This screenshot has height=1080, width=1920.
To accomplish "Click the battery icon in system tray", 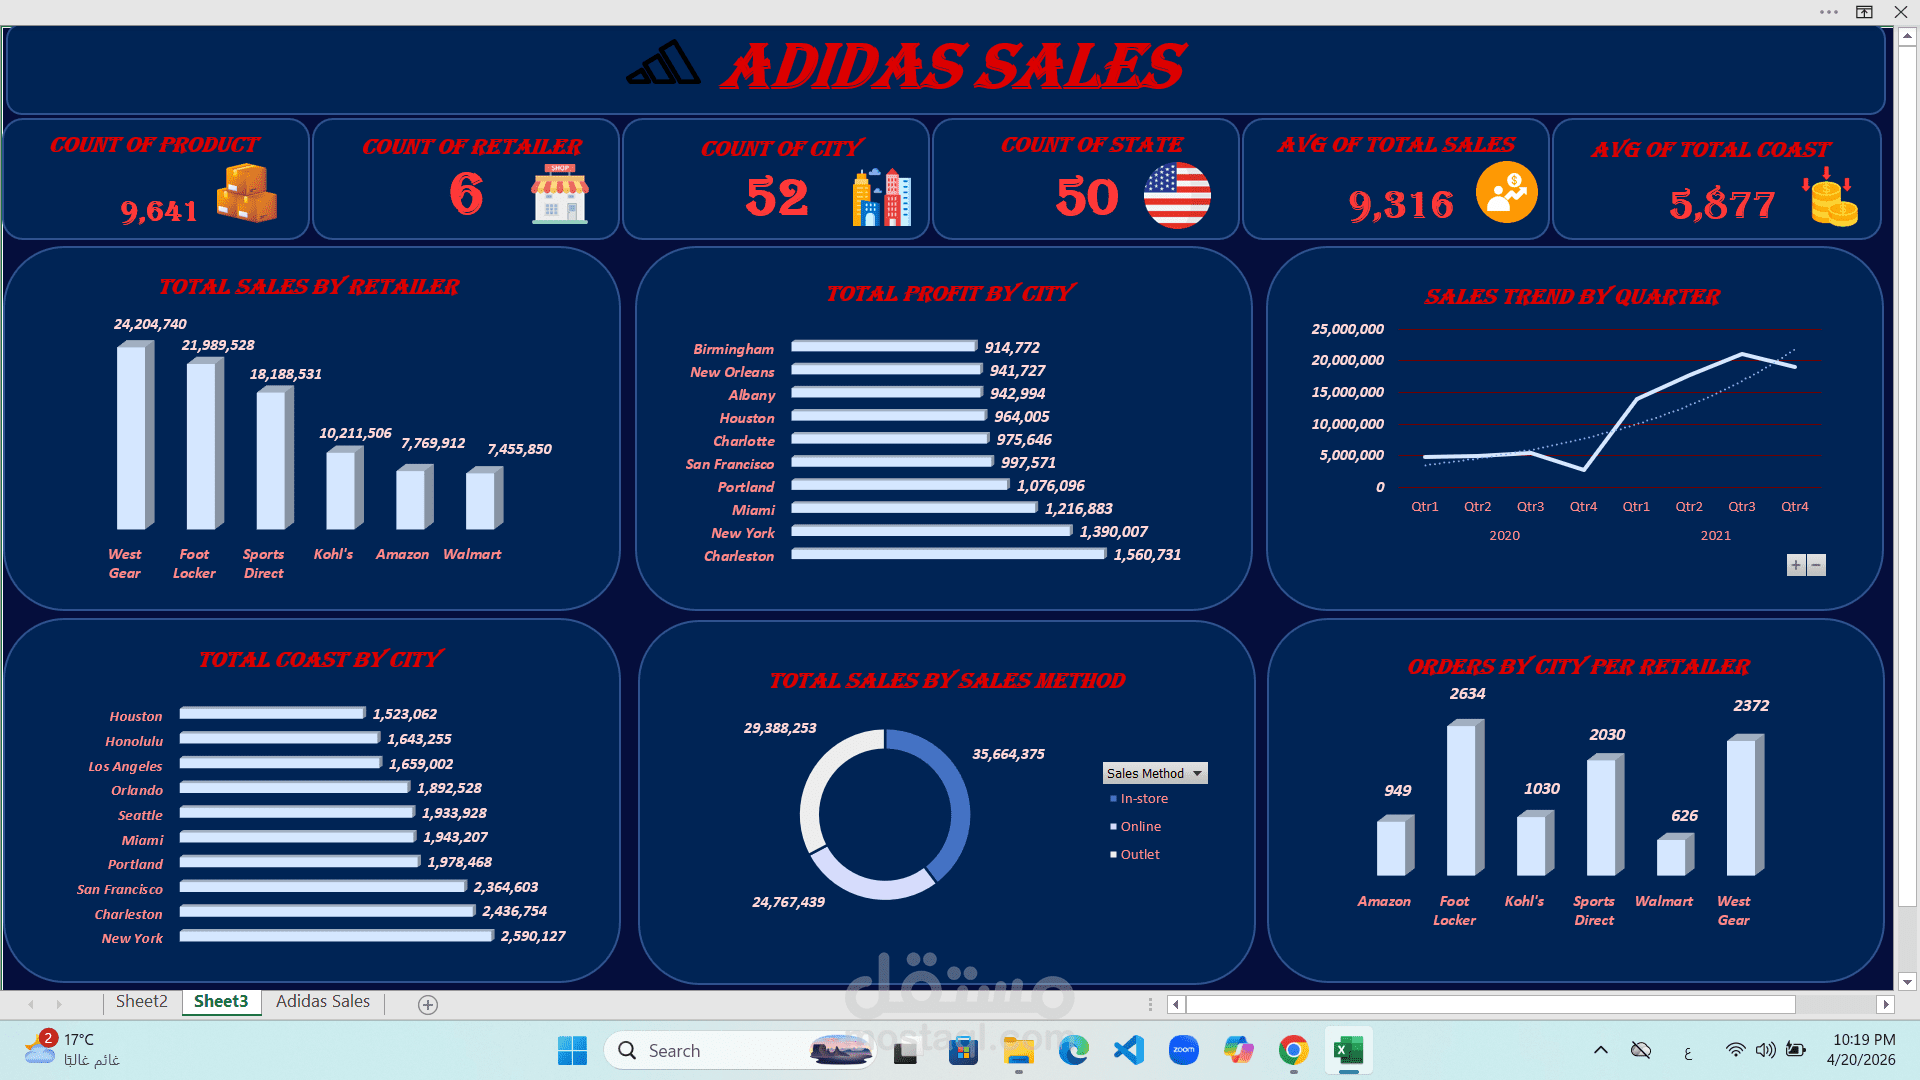I will pos(1796,1050).
